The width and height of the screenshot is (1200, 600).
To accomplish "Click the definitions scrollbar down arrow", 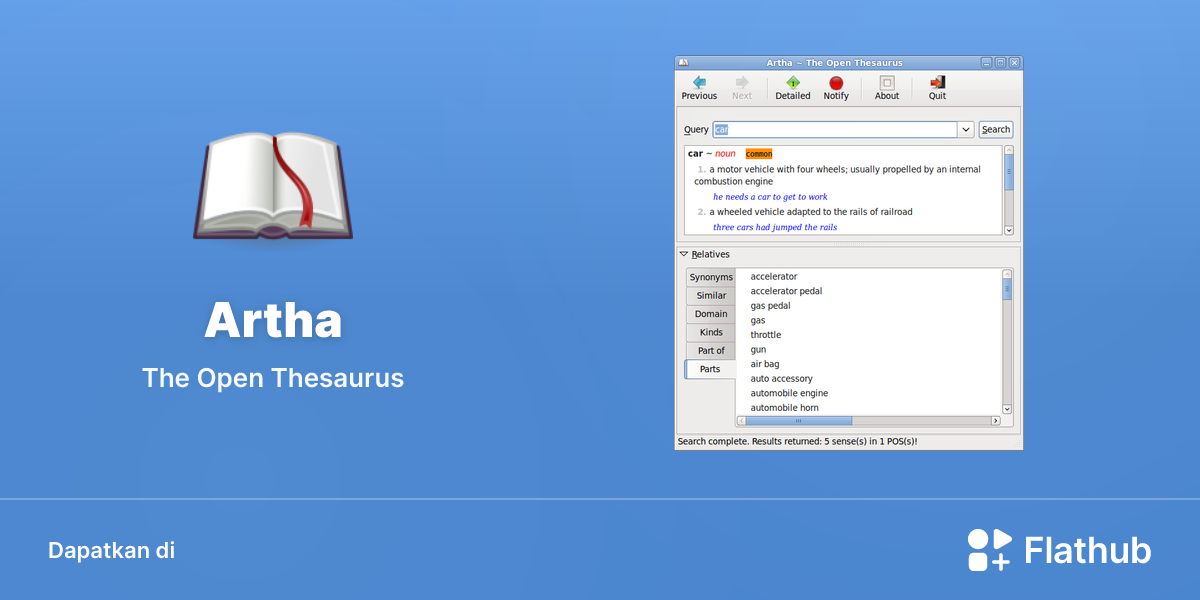I will 1009,230.
